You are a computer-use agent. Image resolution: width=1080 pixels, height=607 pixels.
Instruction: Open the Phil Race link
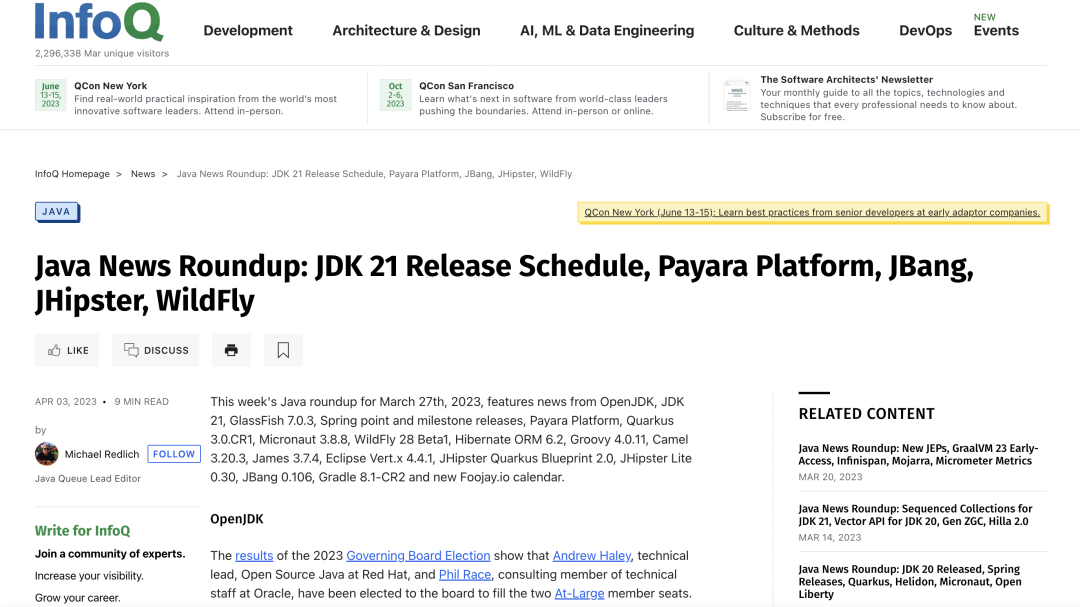[465, 574]
